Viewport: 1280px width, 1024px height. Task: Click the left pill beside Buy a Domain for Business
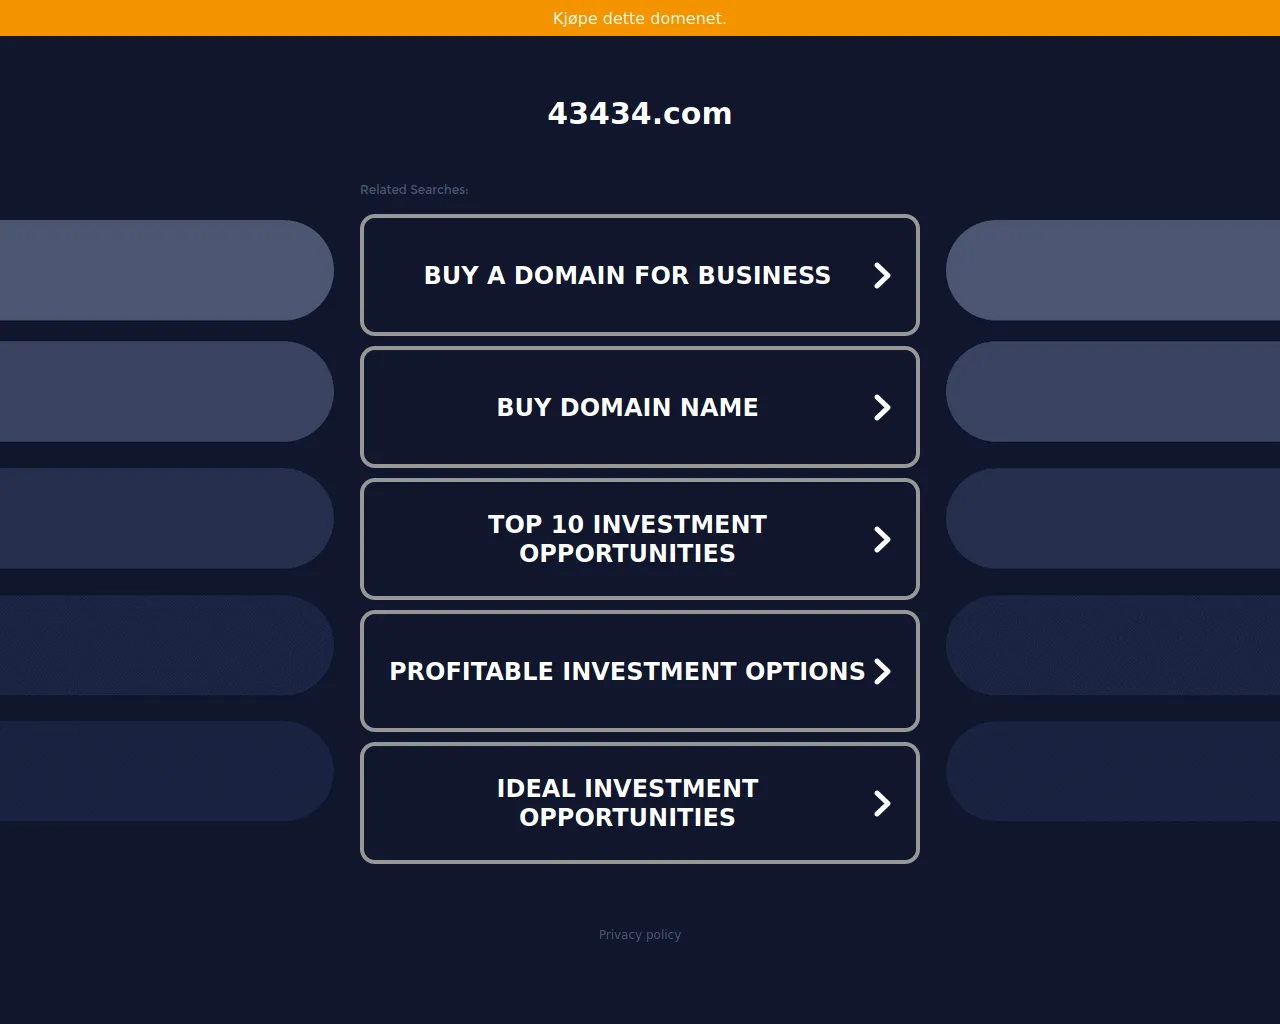coord(165,270)
